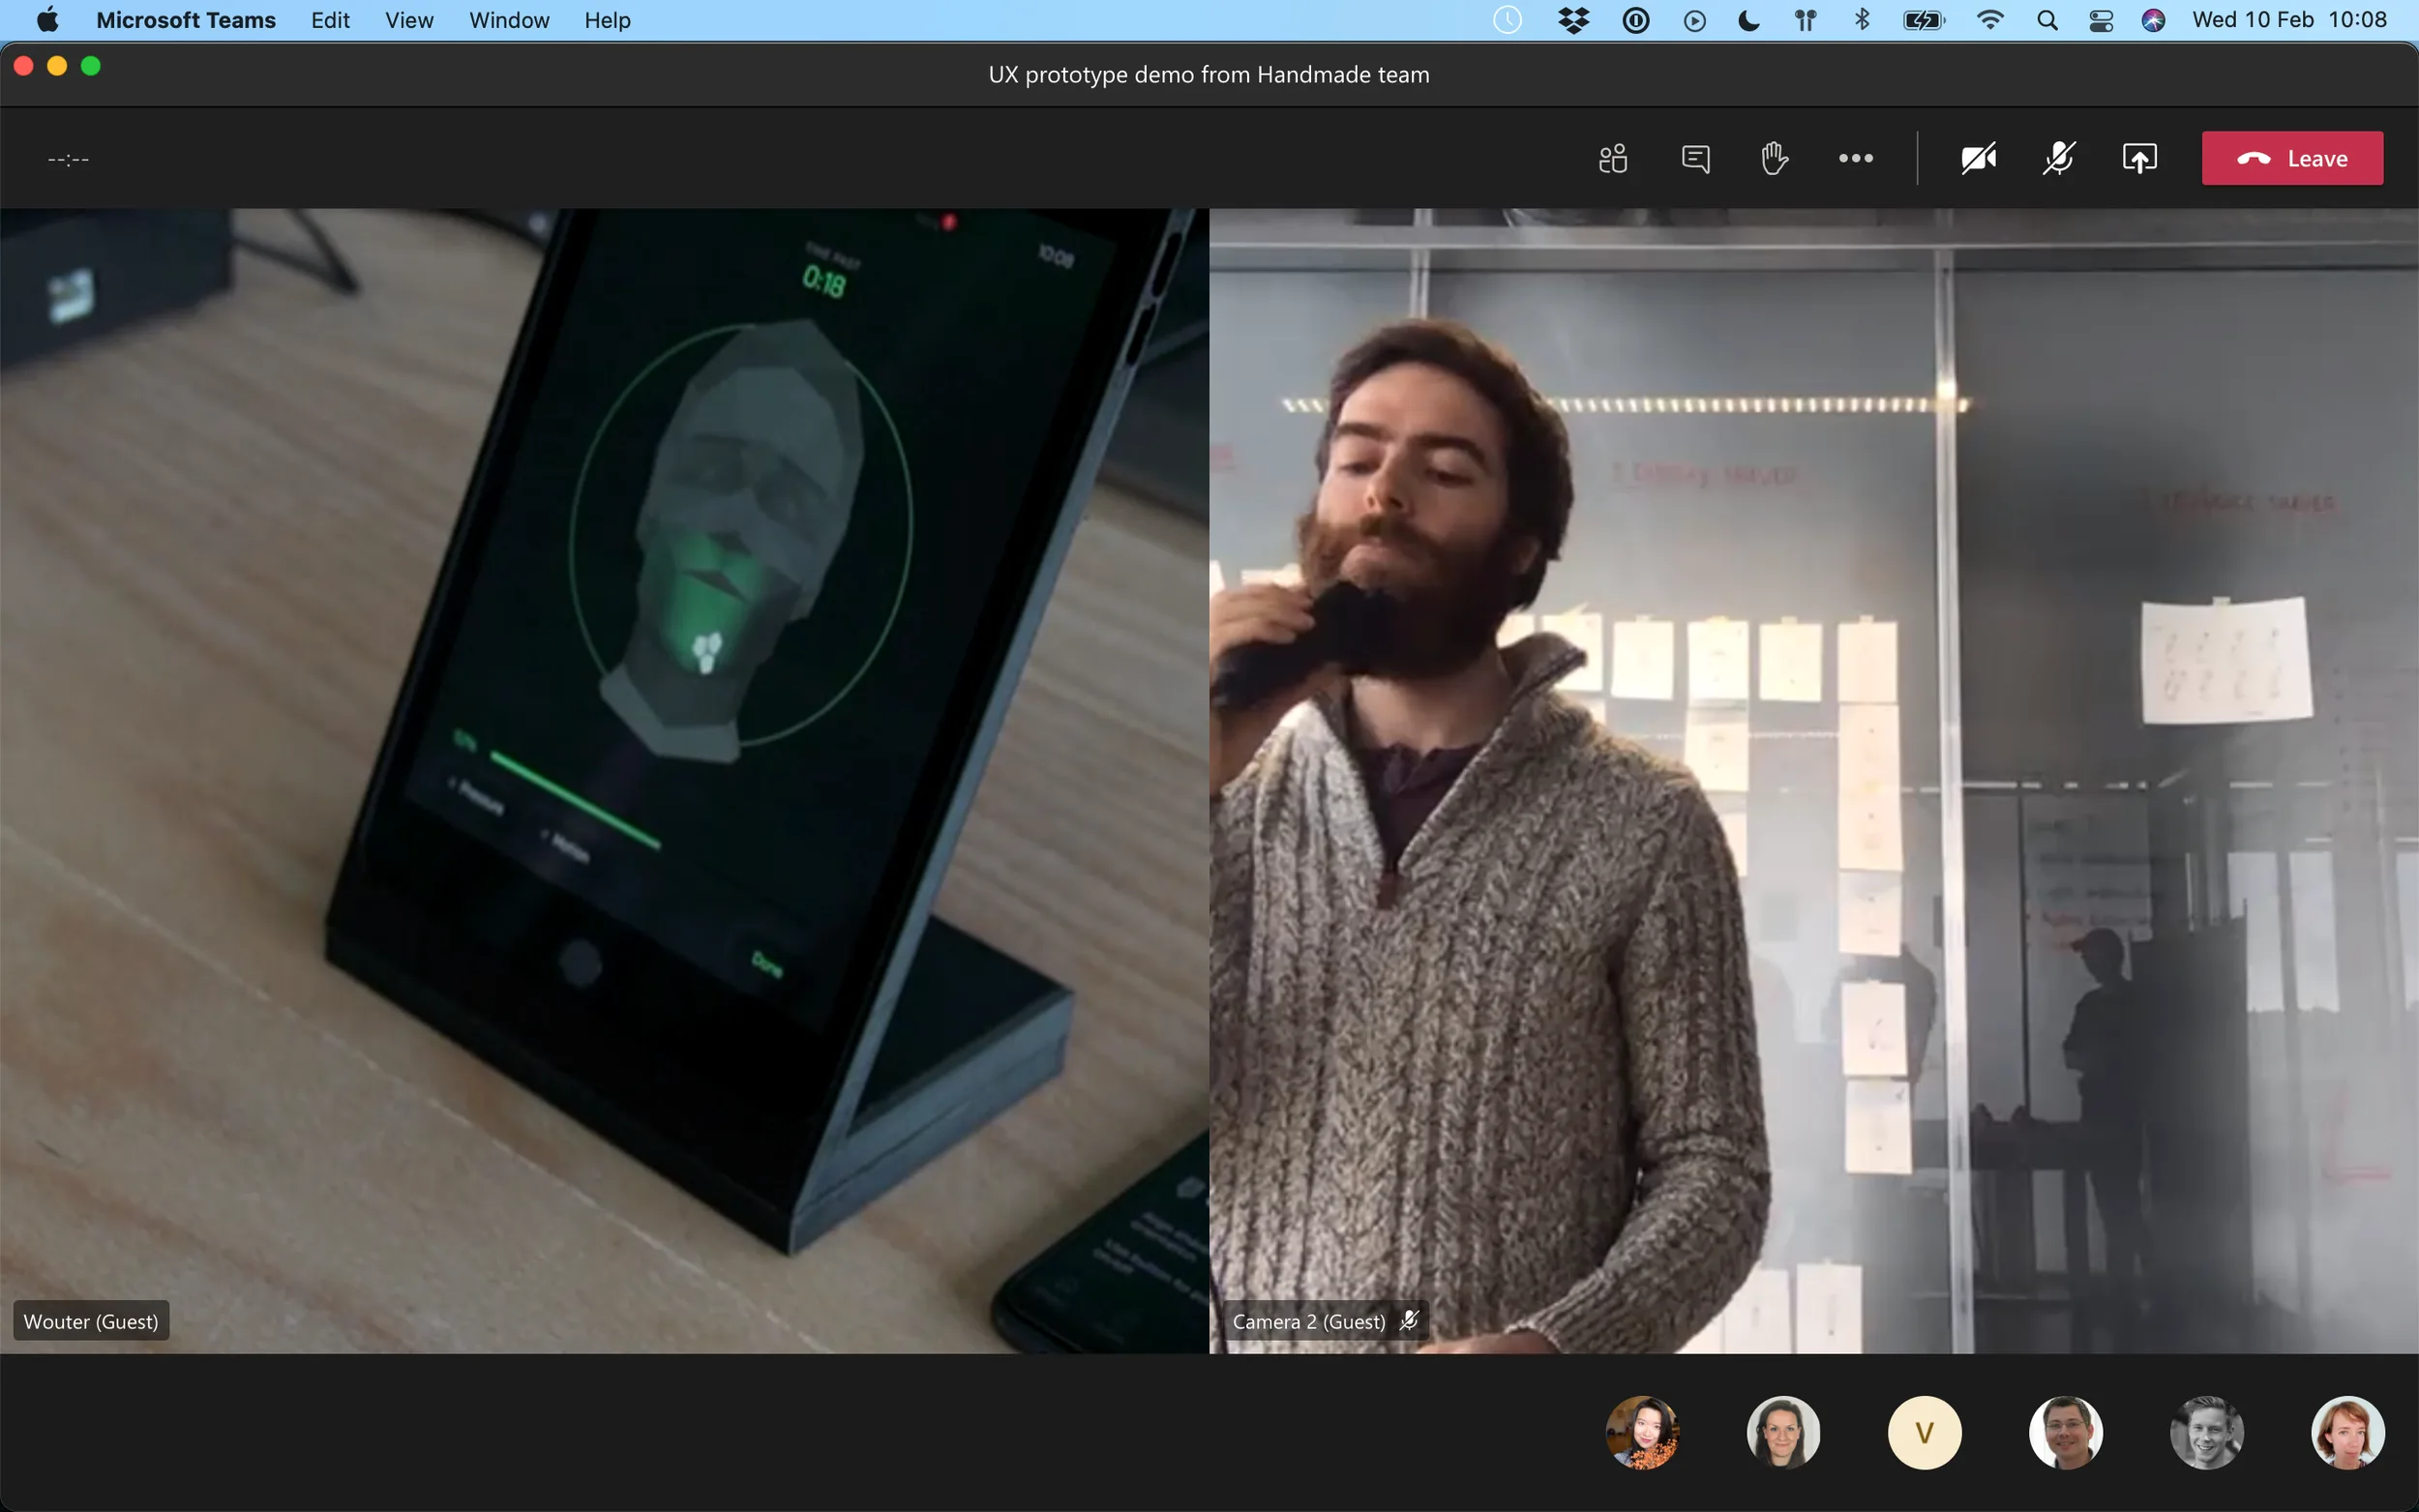
Task: Toggle Do Not Disturb moon icon
Action: (x=1749, y=20)
